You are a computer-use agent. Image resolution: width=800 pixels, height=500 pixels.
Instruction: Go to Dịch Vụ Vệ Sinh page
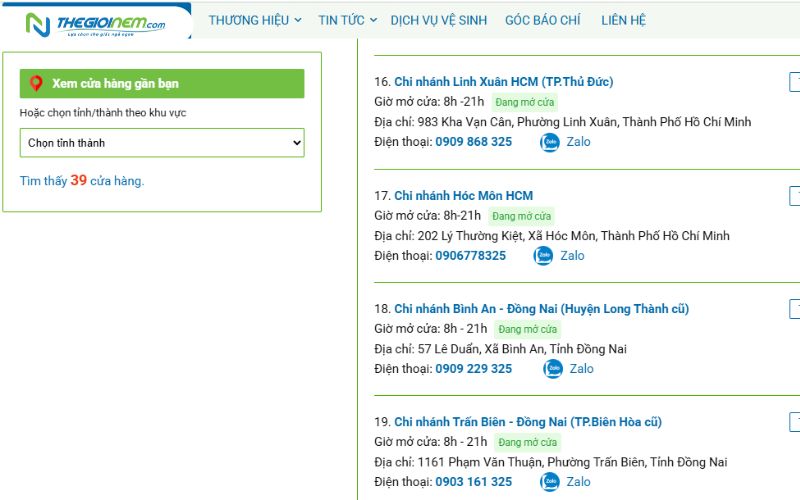439,20
